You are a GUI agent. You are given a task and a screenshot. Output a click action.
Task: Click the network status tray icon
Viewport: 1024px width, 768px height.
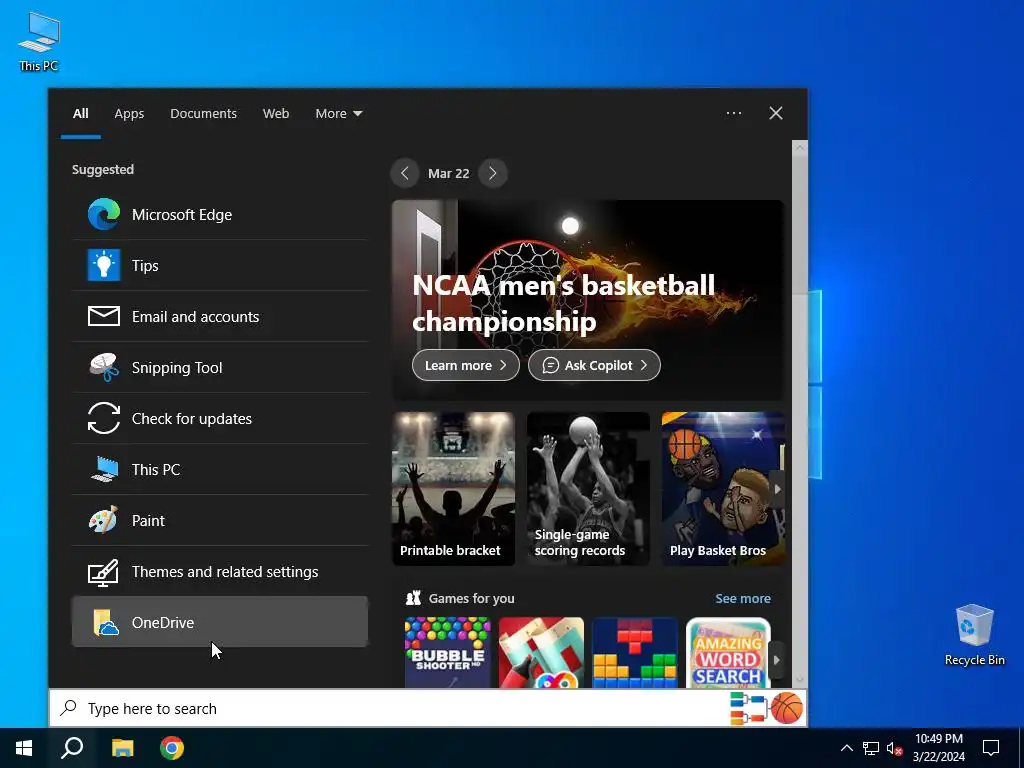click(x=871, y=748)
